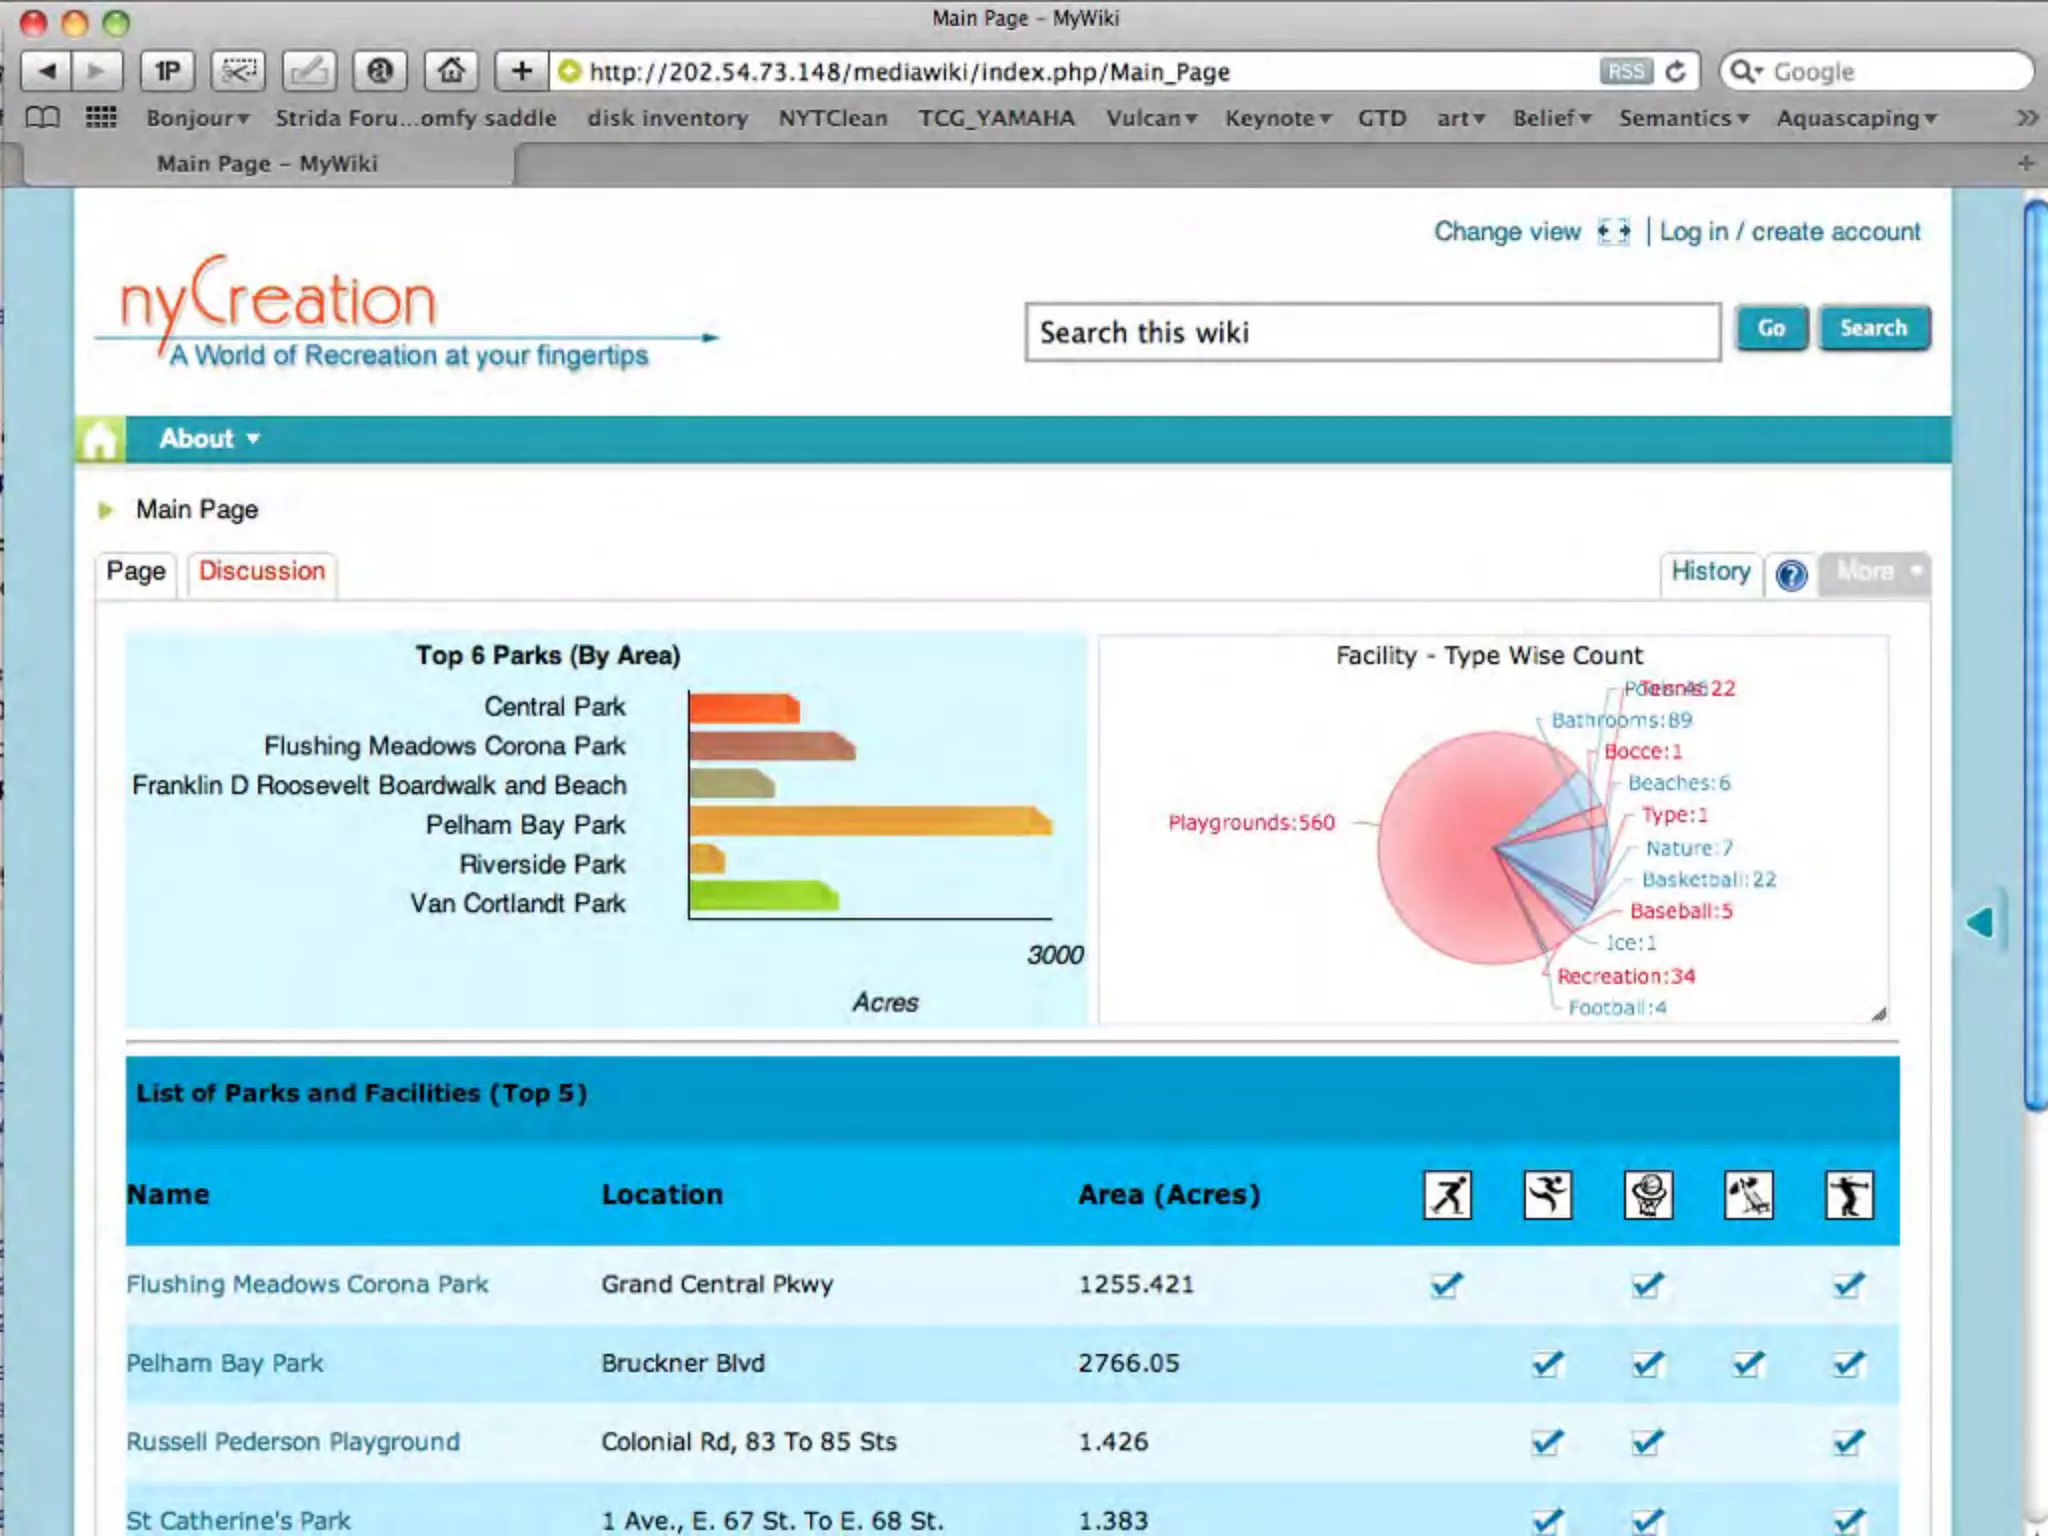The height and width of the screenshot is (1536, 2048).
Task: Expand the About dropdown menu
Action: point(210,439)
